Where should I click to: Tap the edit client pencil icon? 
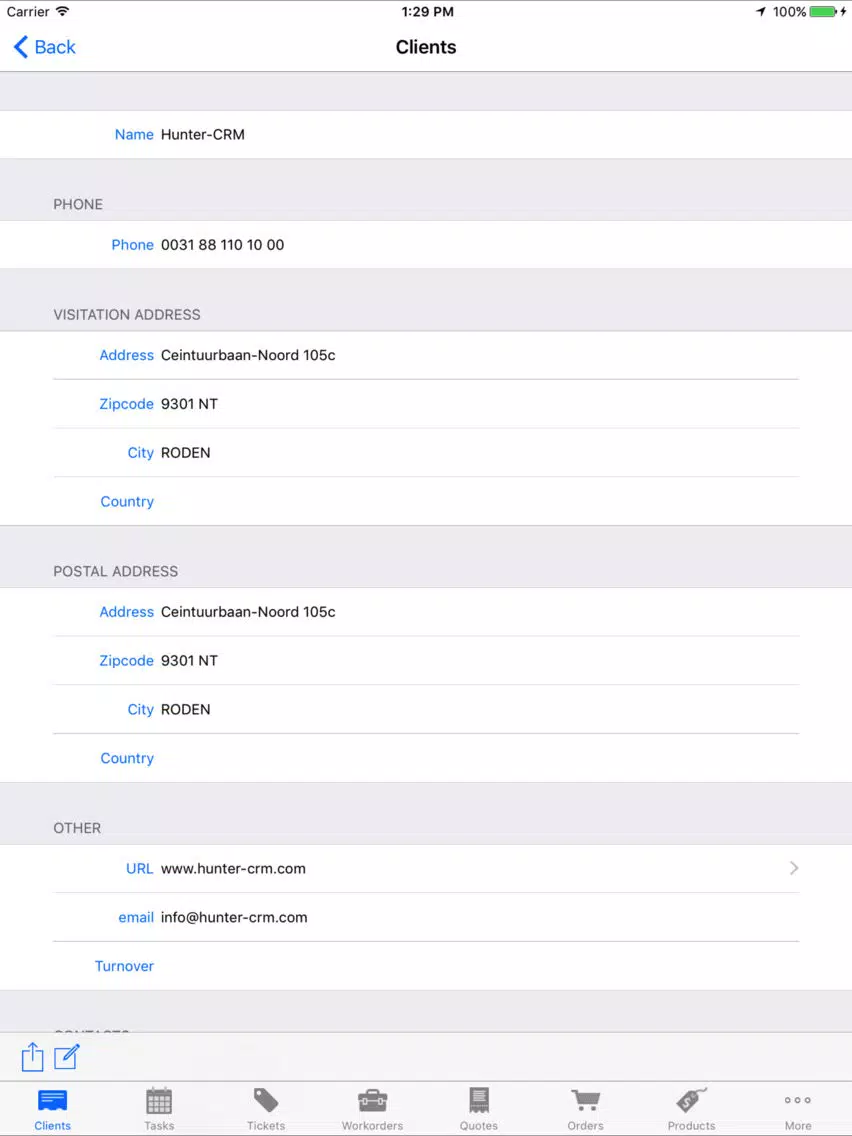click(x=67, y=1056)
